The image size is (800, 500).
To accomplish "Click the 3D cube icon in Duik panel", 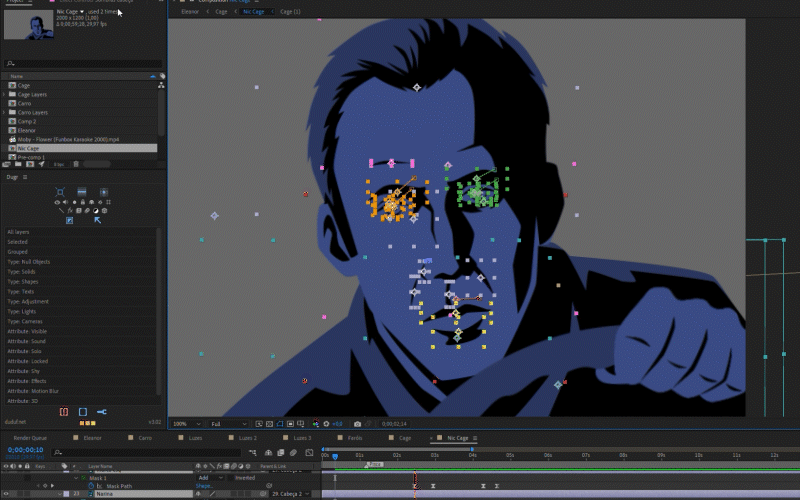I will [105, 210].
